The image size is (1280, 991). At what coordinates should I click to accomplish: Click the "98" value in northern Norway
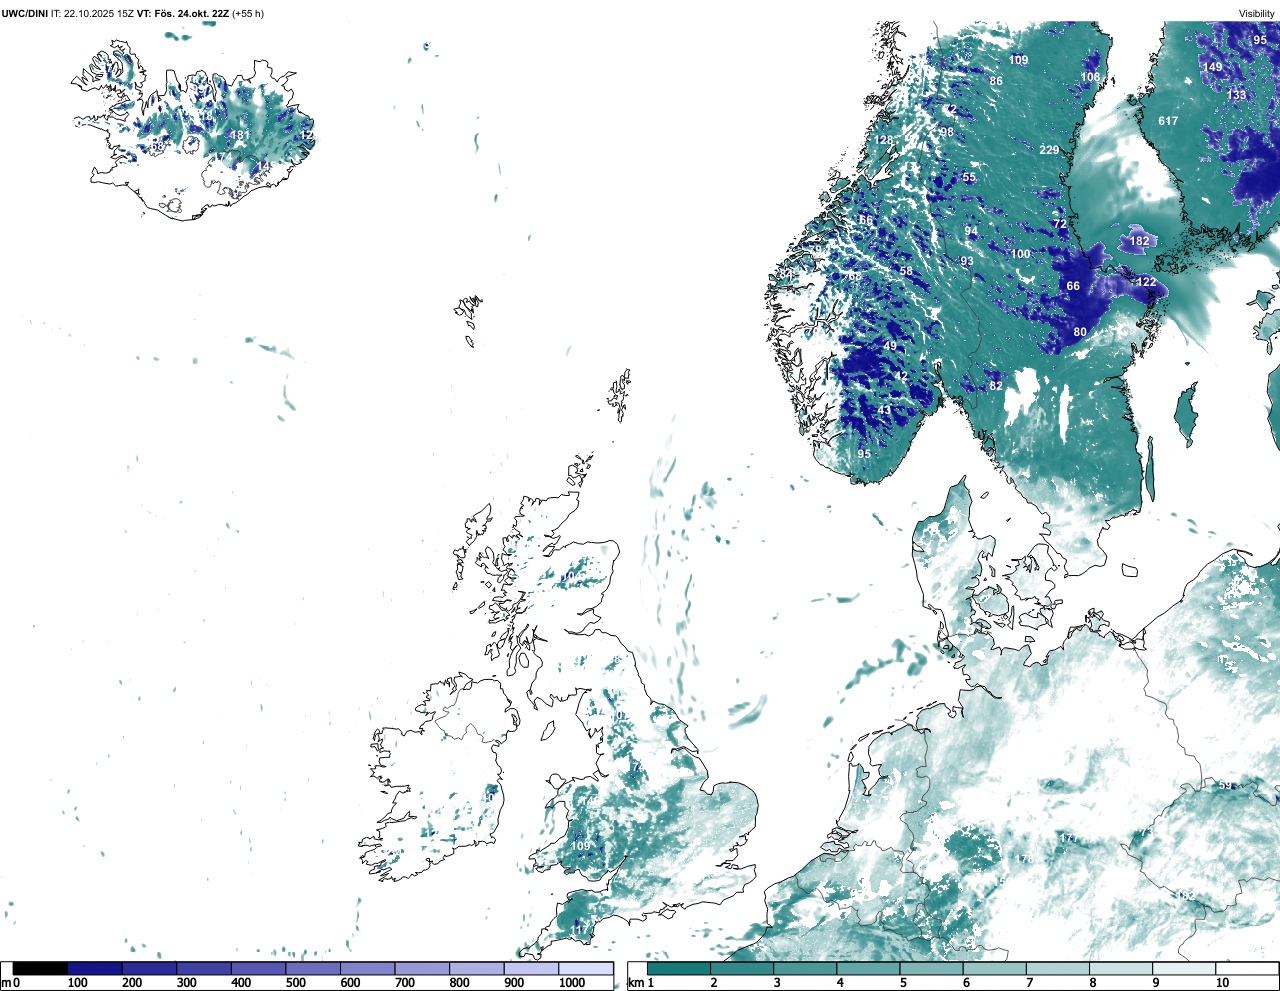946,132
